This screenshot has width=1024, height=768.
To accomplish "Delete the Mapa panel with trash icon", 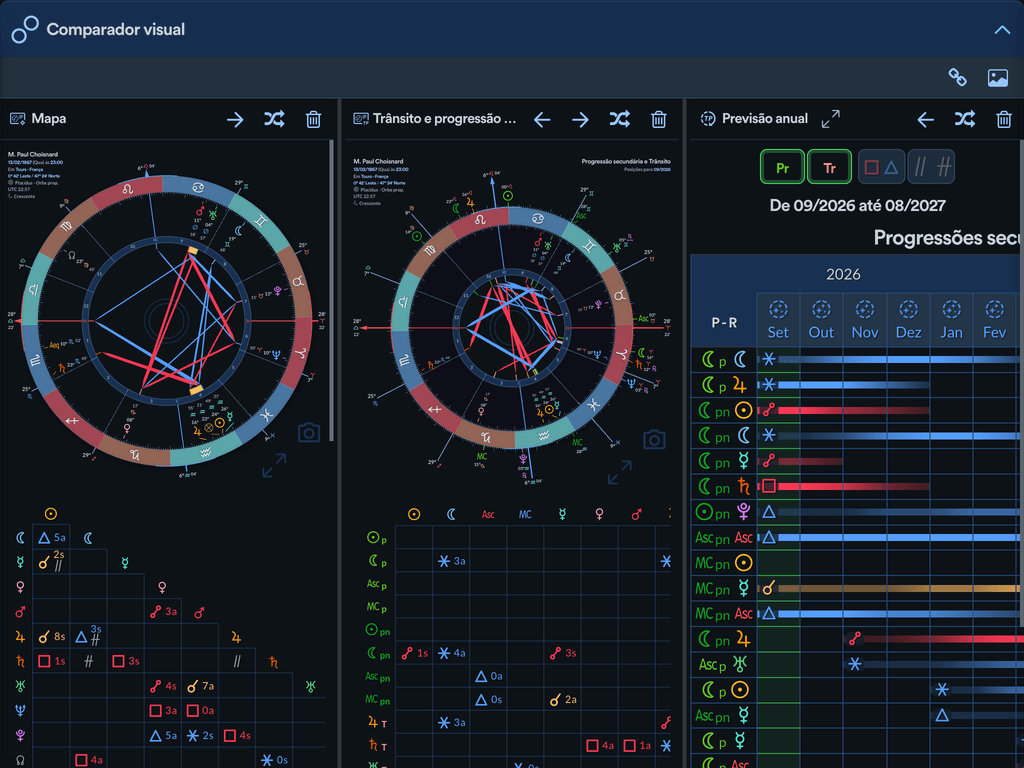I will point(313,119).
